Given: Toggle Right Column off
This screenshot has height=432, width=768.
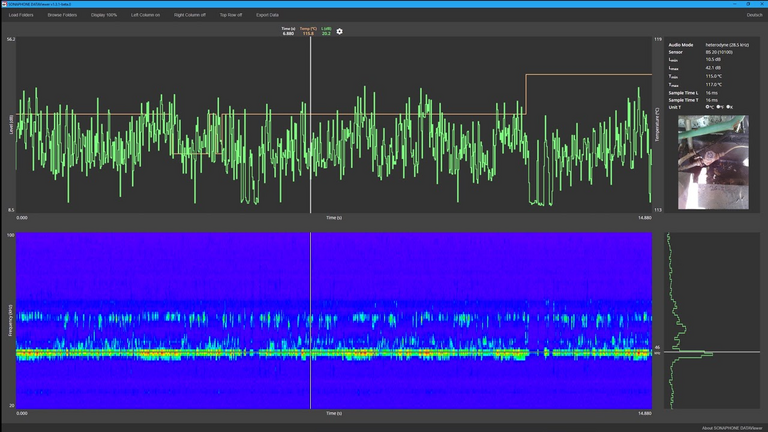Looking at the screenshot, I should tap(189, 15).
